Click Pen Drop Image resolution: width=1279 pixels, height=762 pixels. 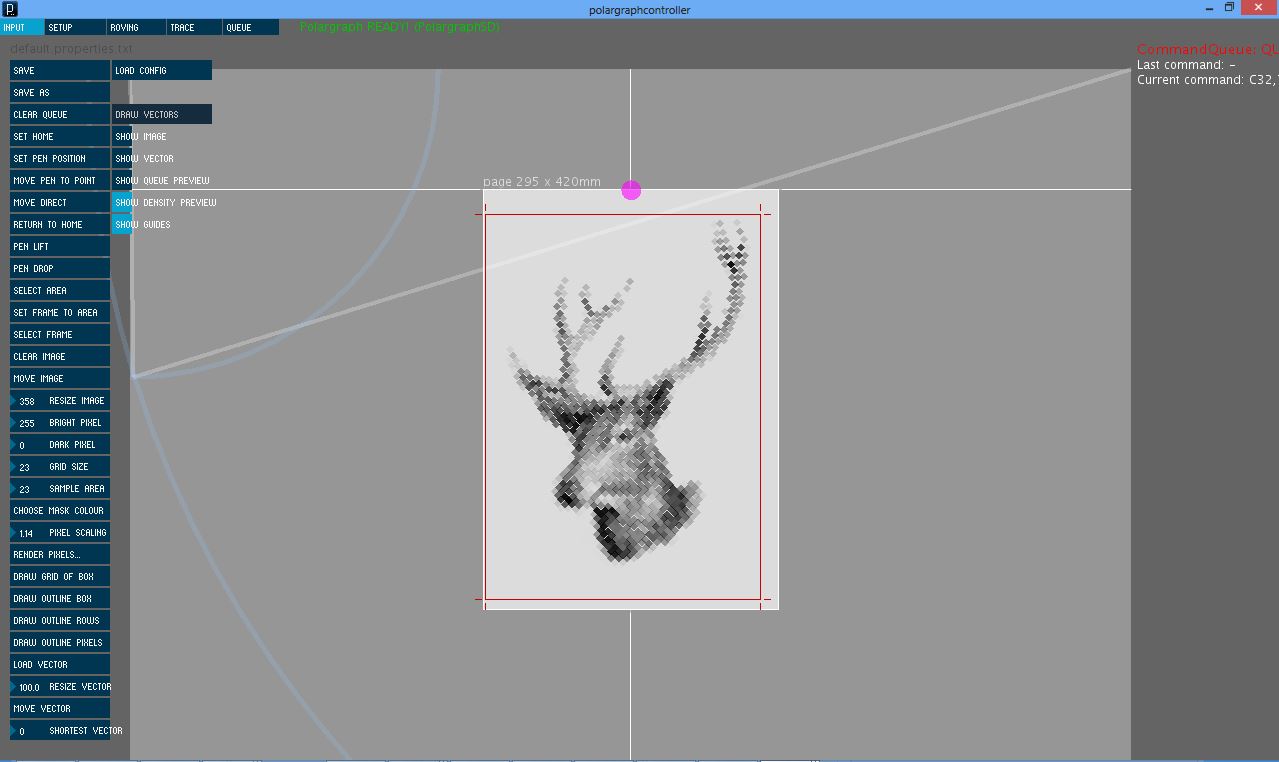coord(60,268)
